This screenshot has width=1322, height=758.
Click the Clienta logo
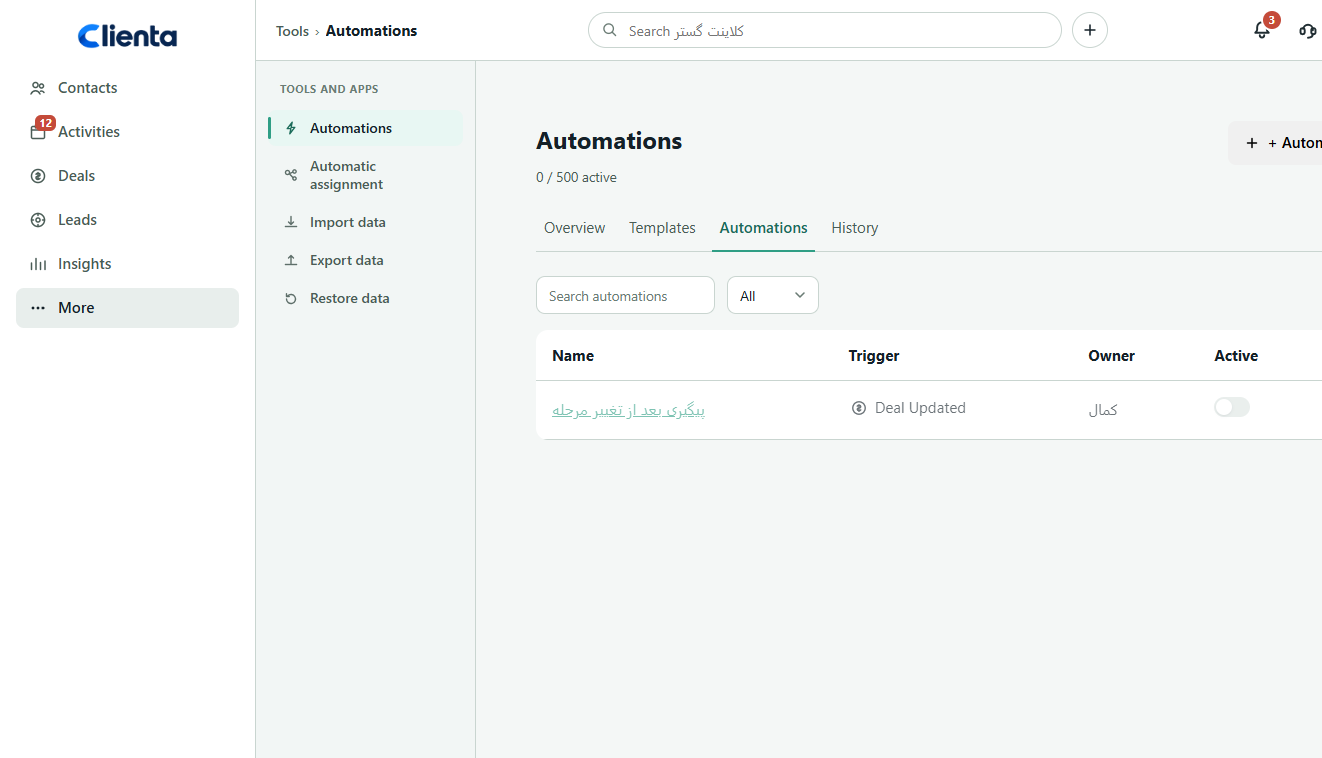tap(127, 37)
